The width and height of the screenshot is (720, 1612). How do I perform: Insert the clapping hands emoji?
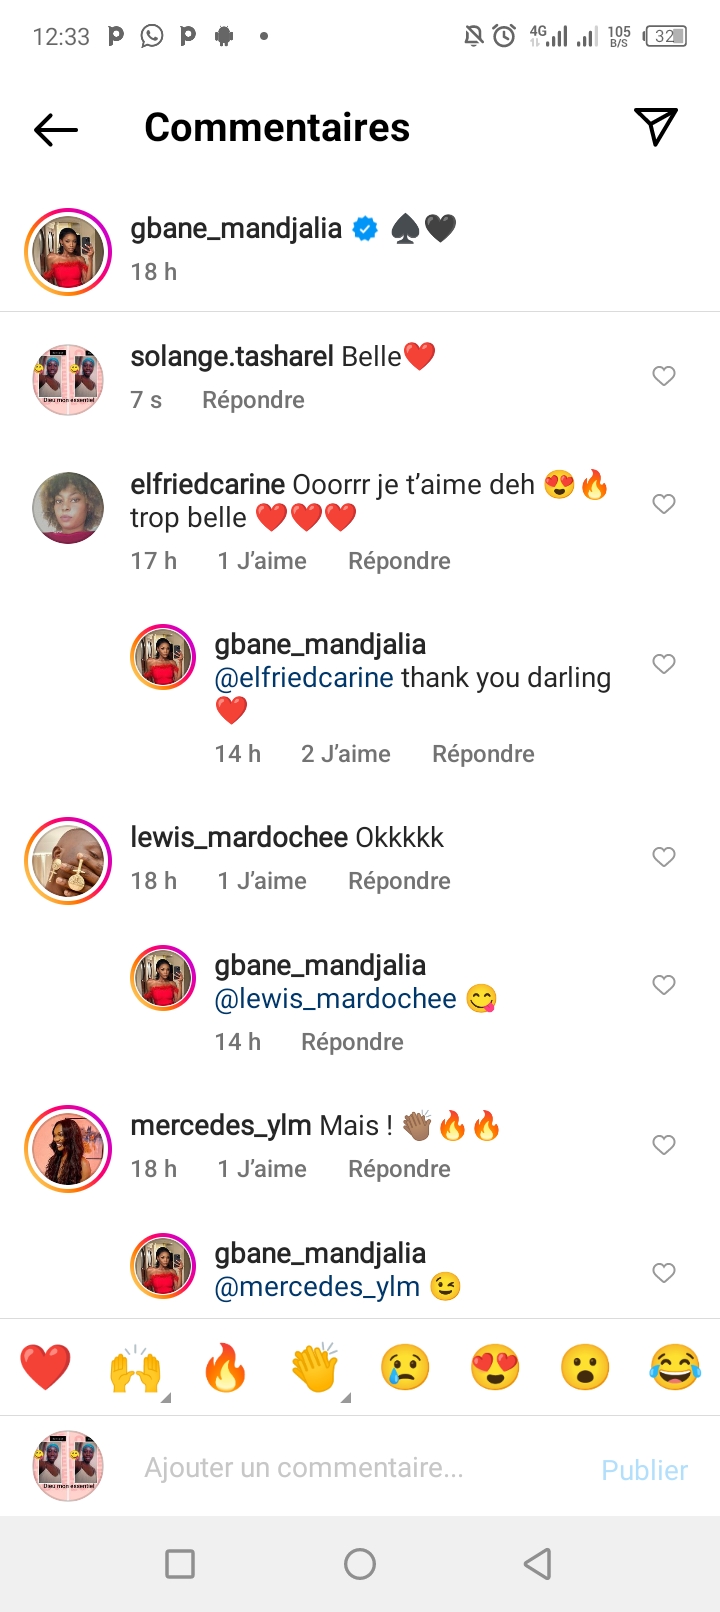pos(315,1367)
